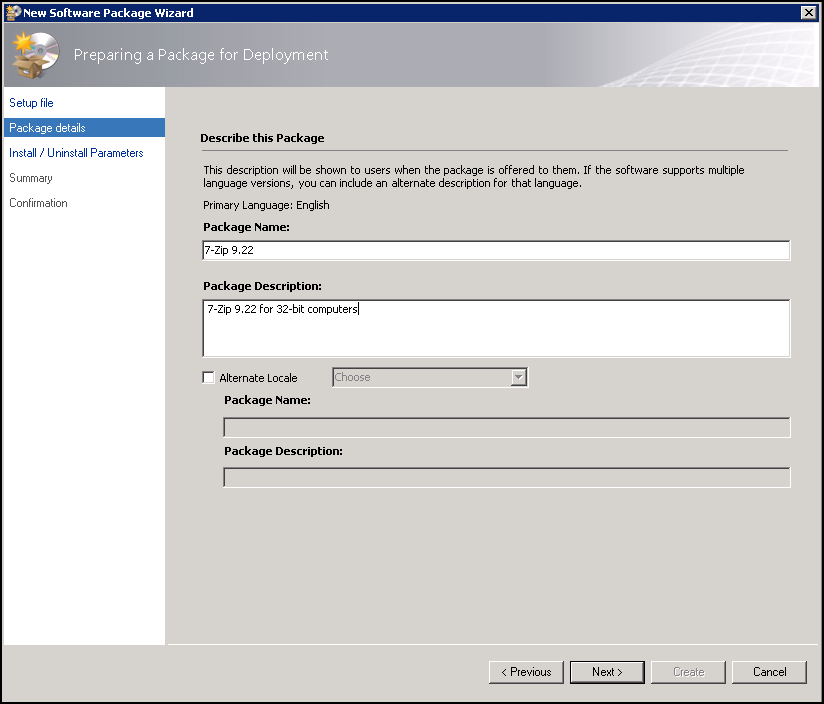The image size is (824, 704).
Task: Select the Package details step in the sidebar
Action: (x=47, y=128)
